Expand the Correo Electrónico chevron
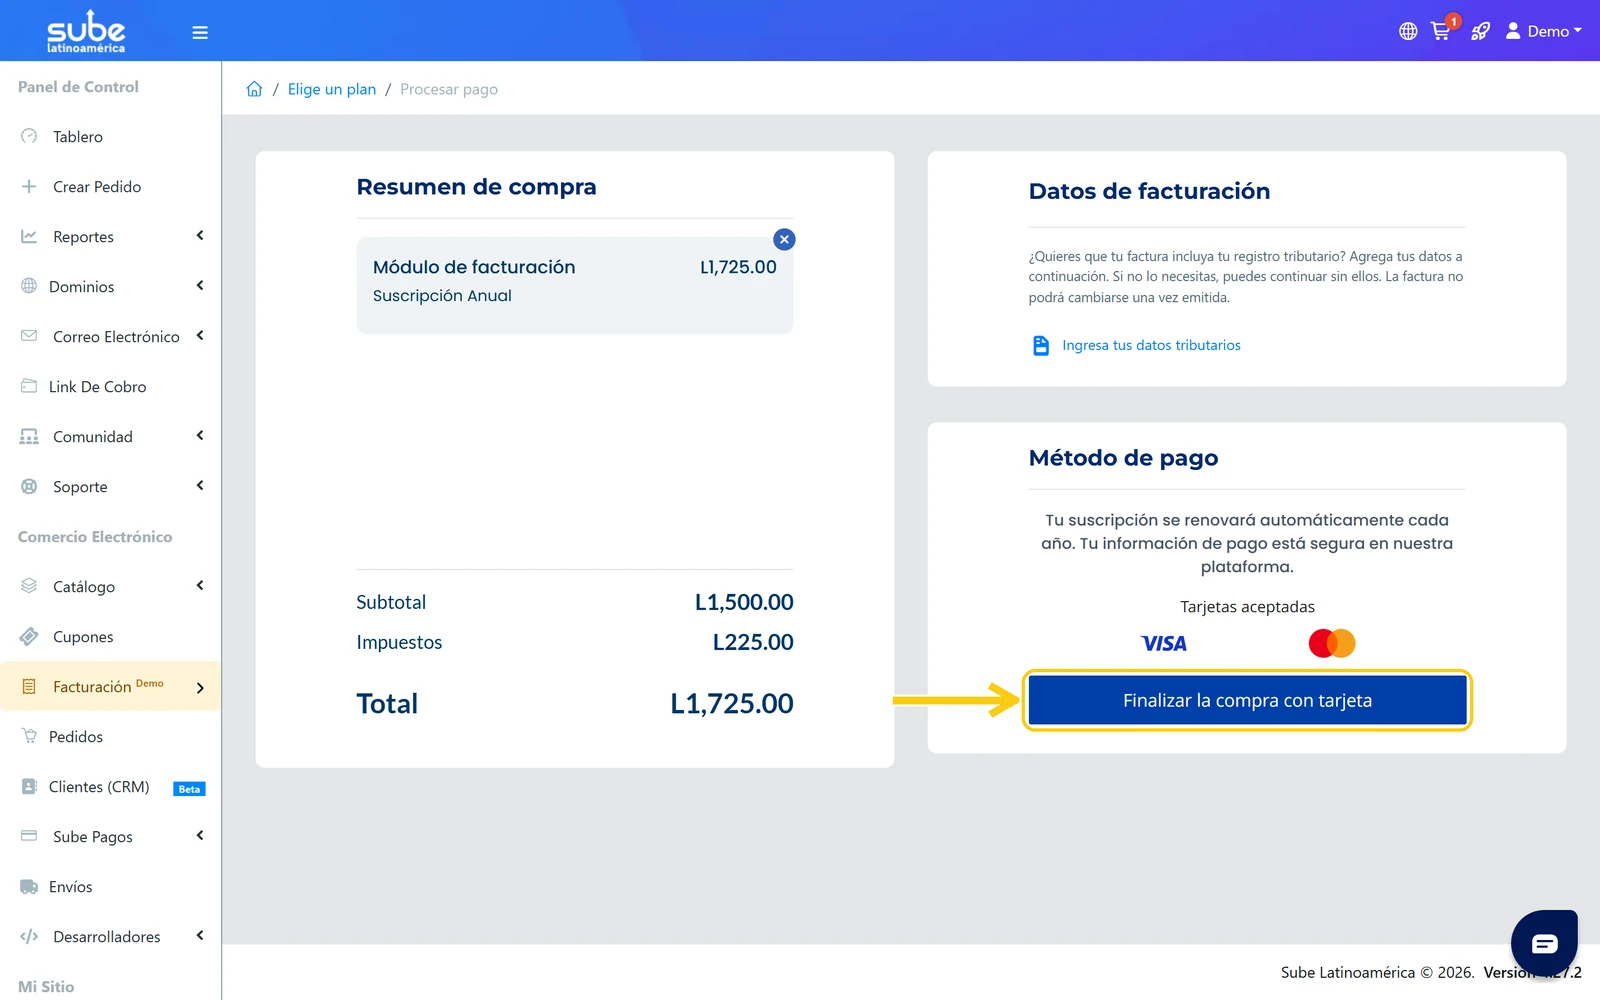Image resolution: width=1600 pixels, height=1000 pixels. [200, 336]
